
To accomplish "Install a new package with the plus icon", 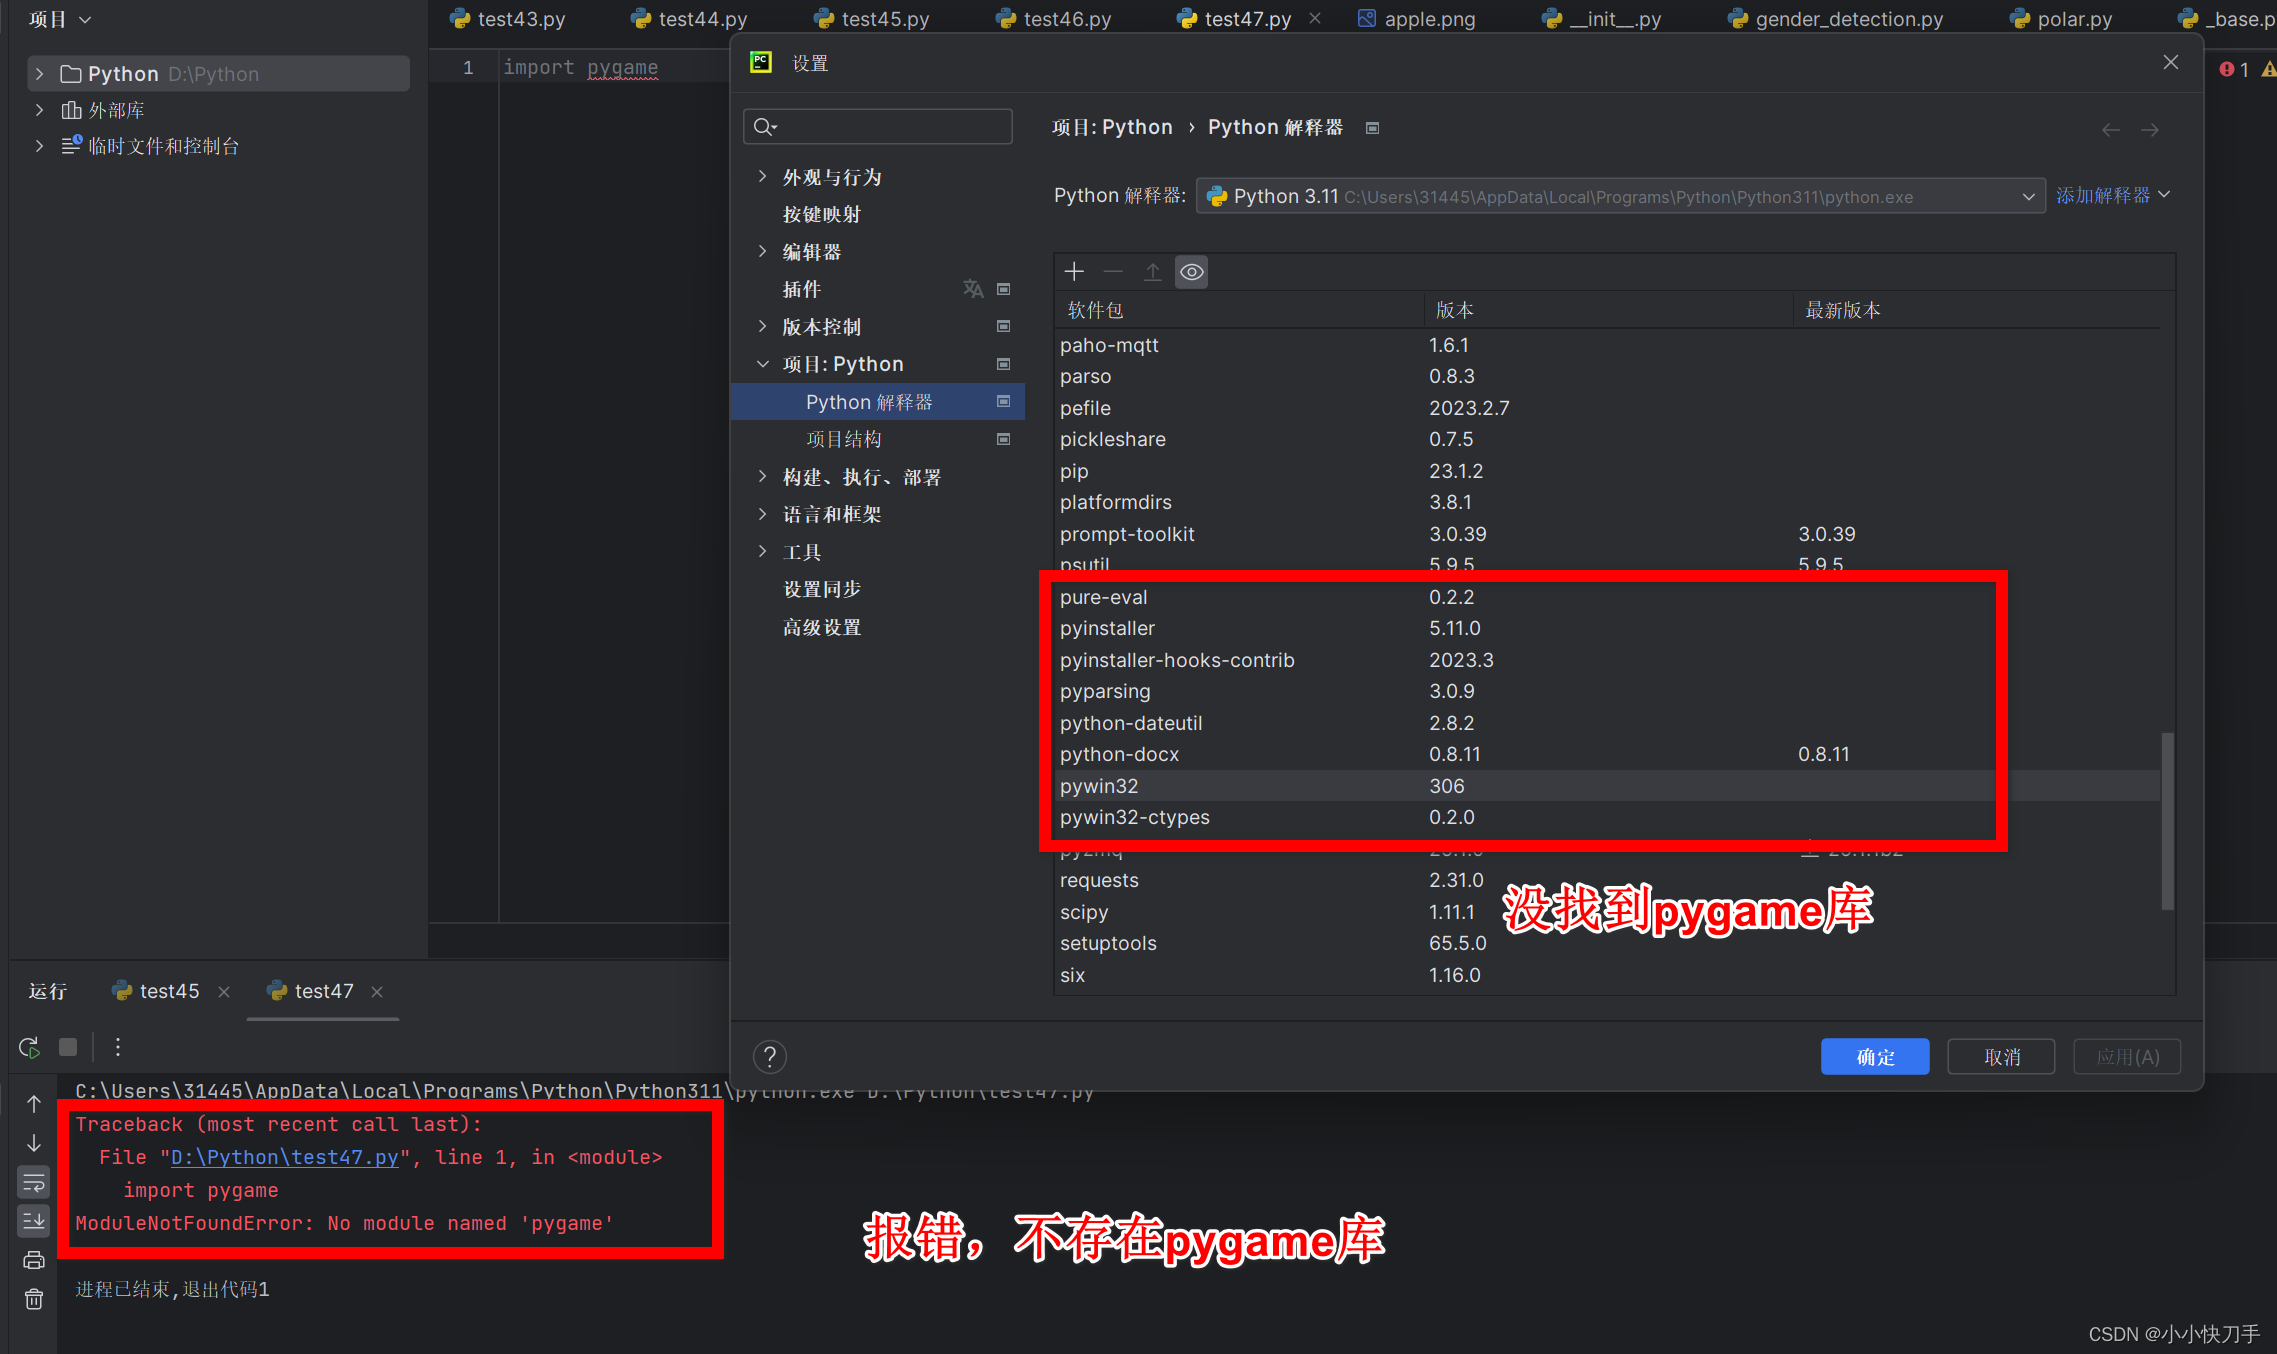I will (x=1073, y=271).
